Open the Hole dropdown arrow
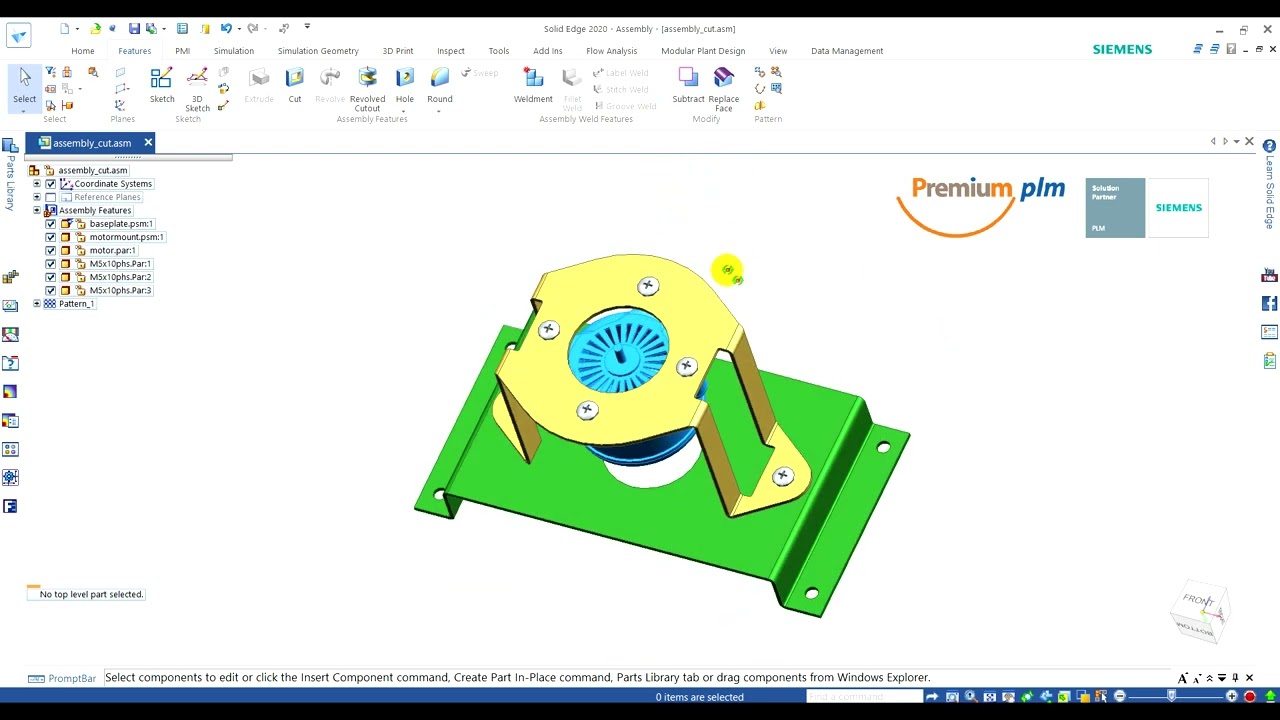The height and width of the screenshot is (720, 1280). 404,110
